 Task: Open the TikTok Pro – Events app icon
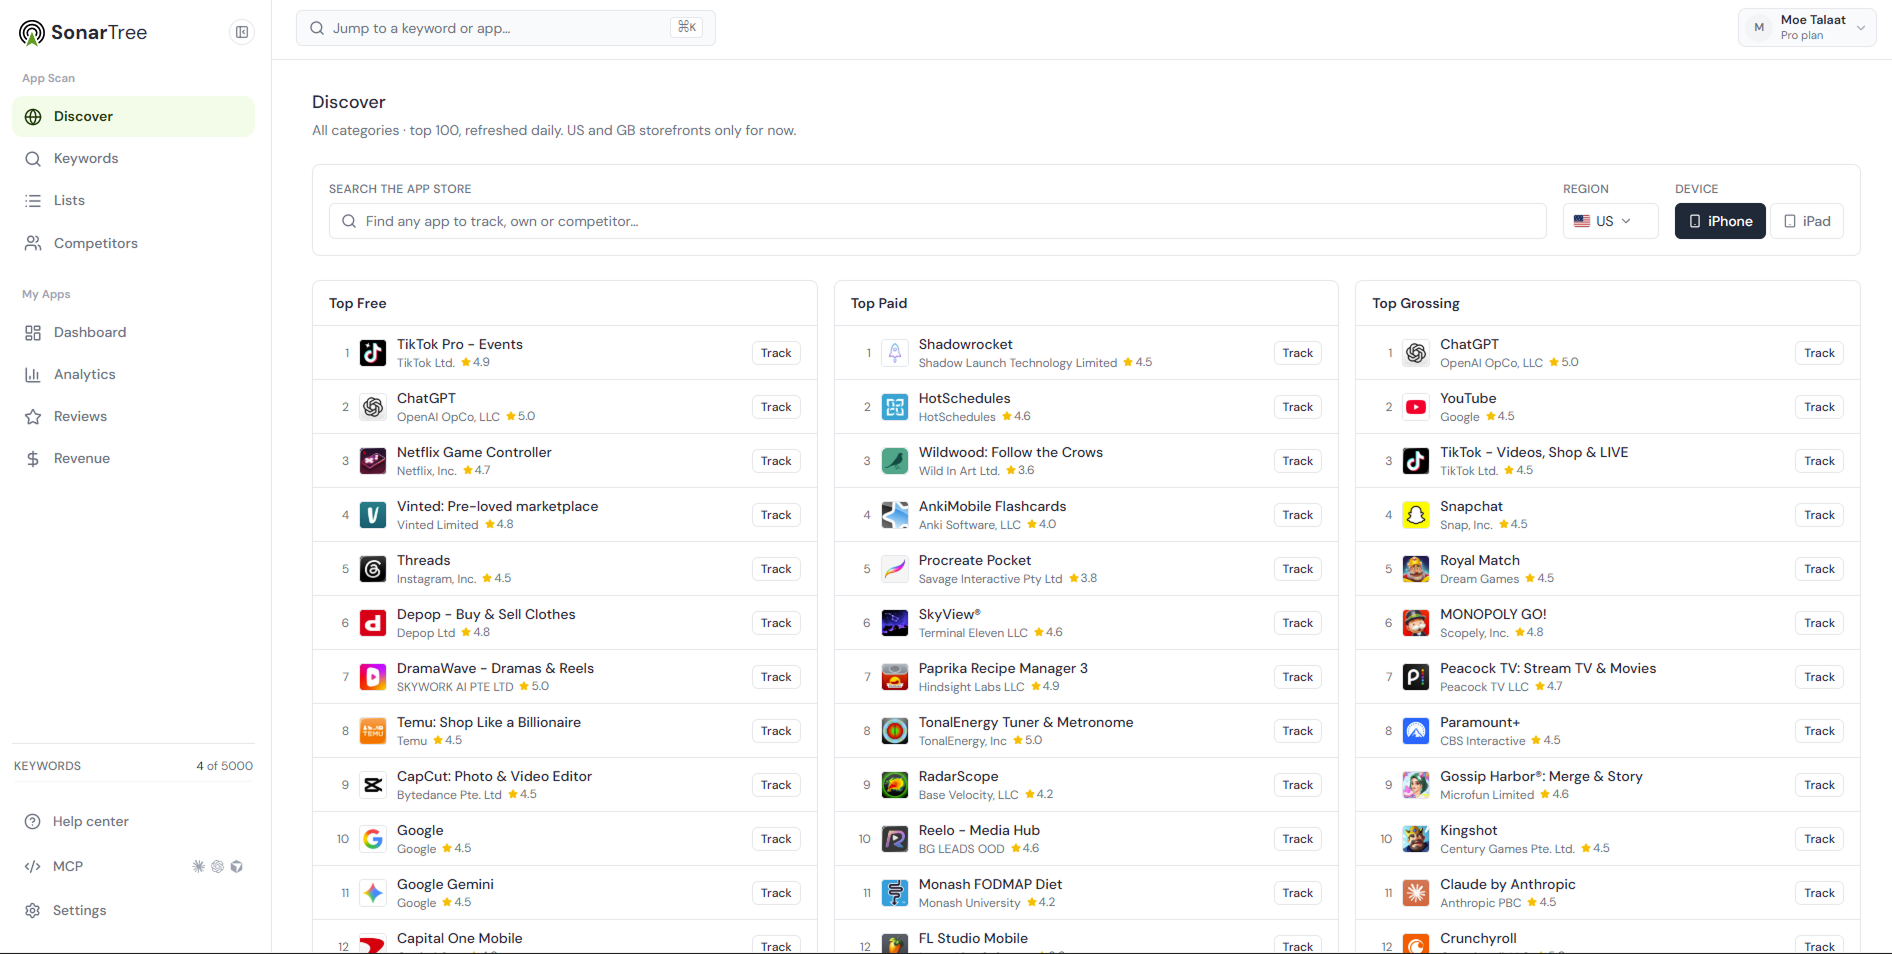click(373, 352)
